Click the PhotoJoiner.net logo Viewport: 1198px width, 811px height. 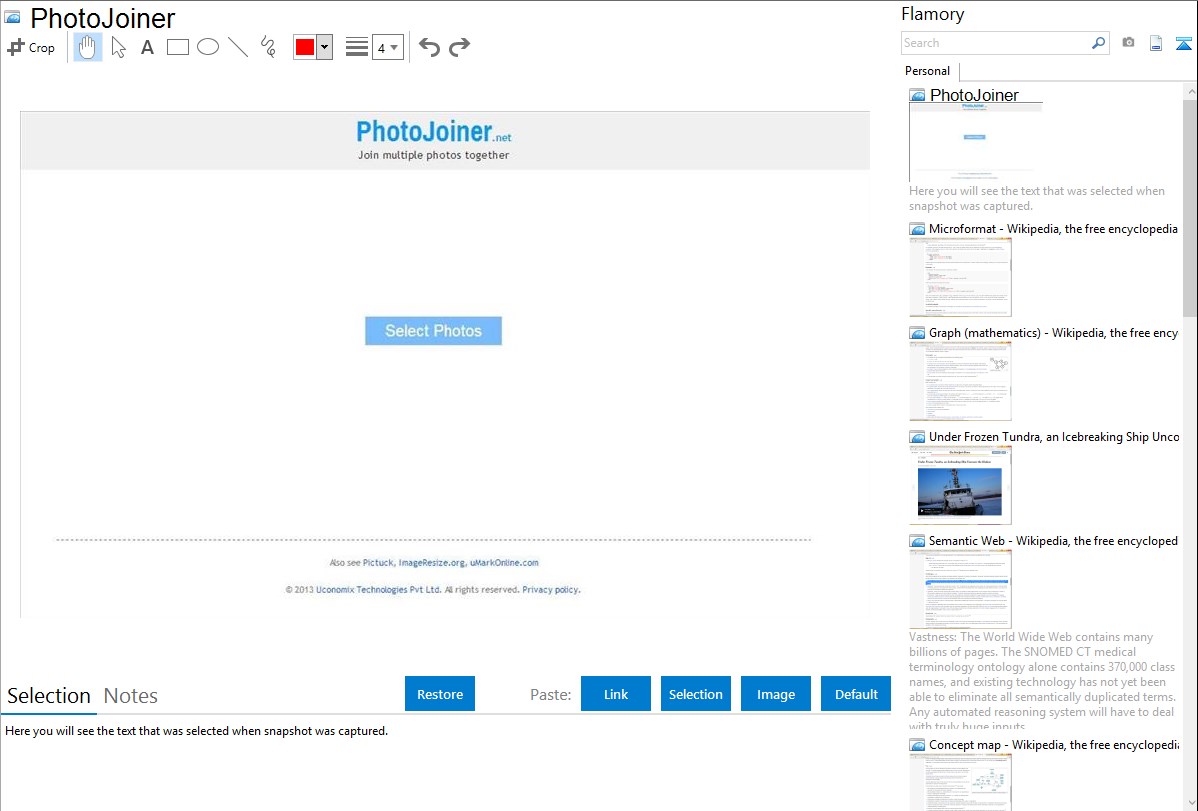click(433, 131)
